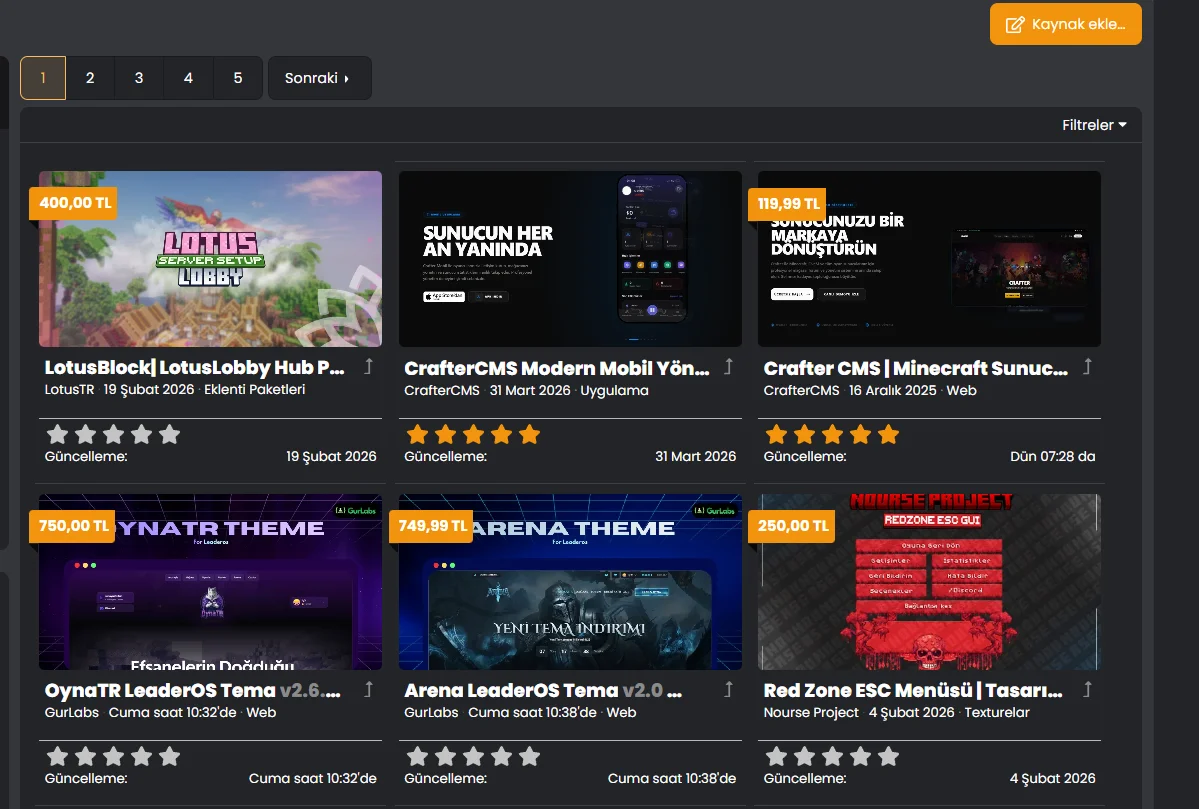Click the orange stars of Crafter CMS Minecraft
Viewport: 1199px width, 809px height.
pyautogui.click(x=832, y=434)
